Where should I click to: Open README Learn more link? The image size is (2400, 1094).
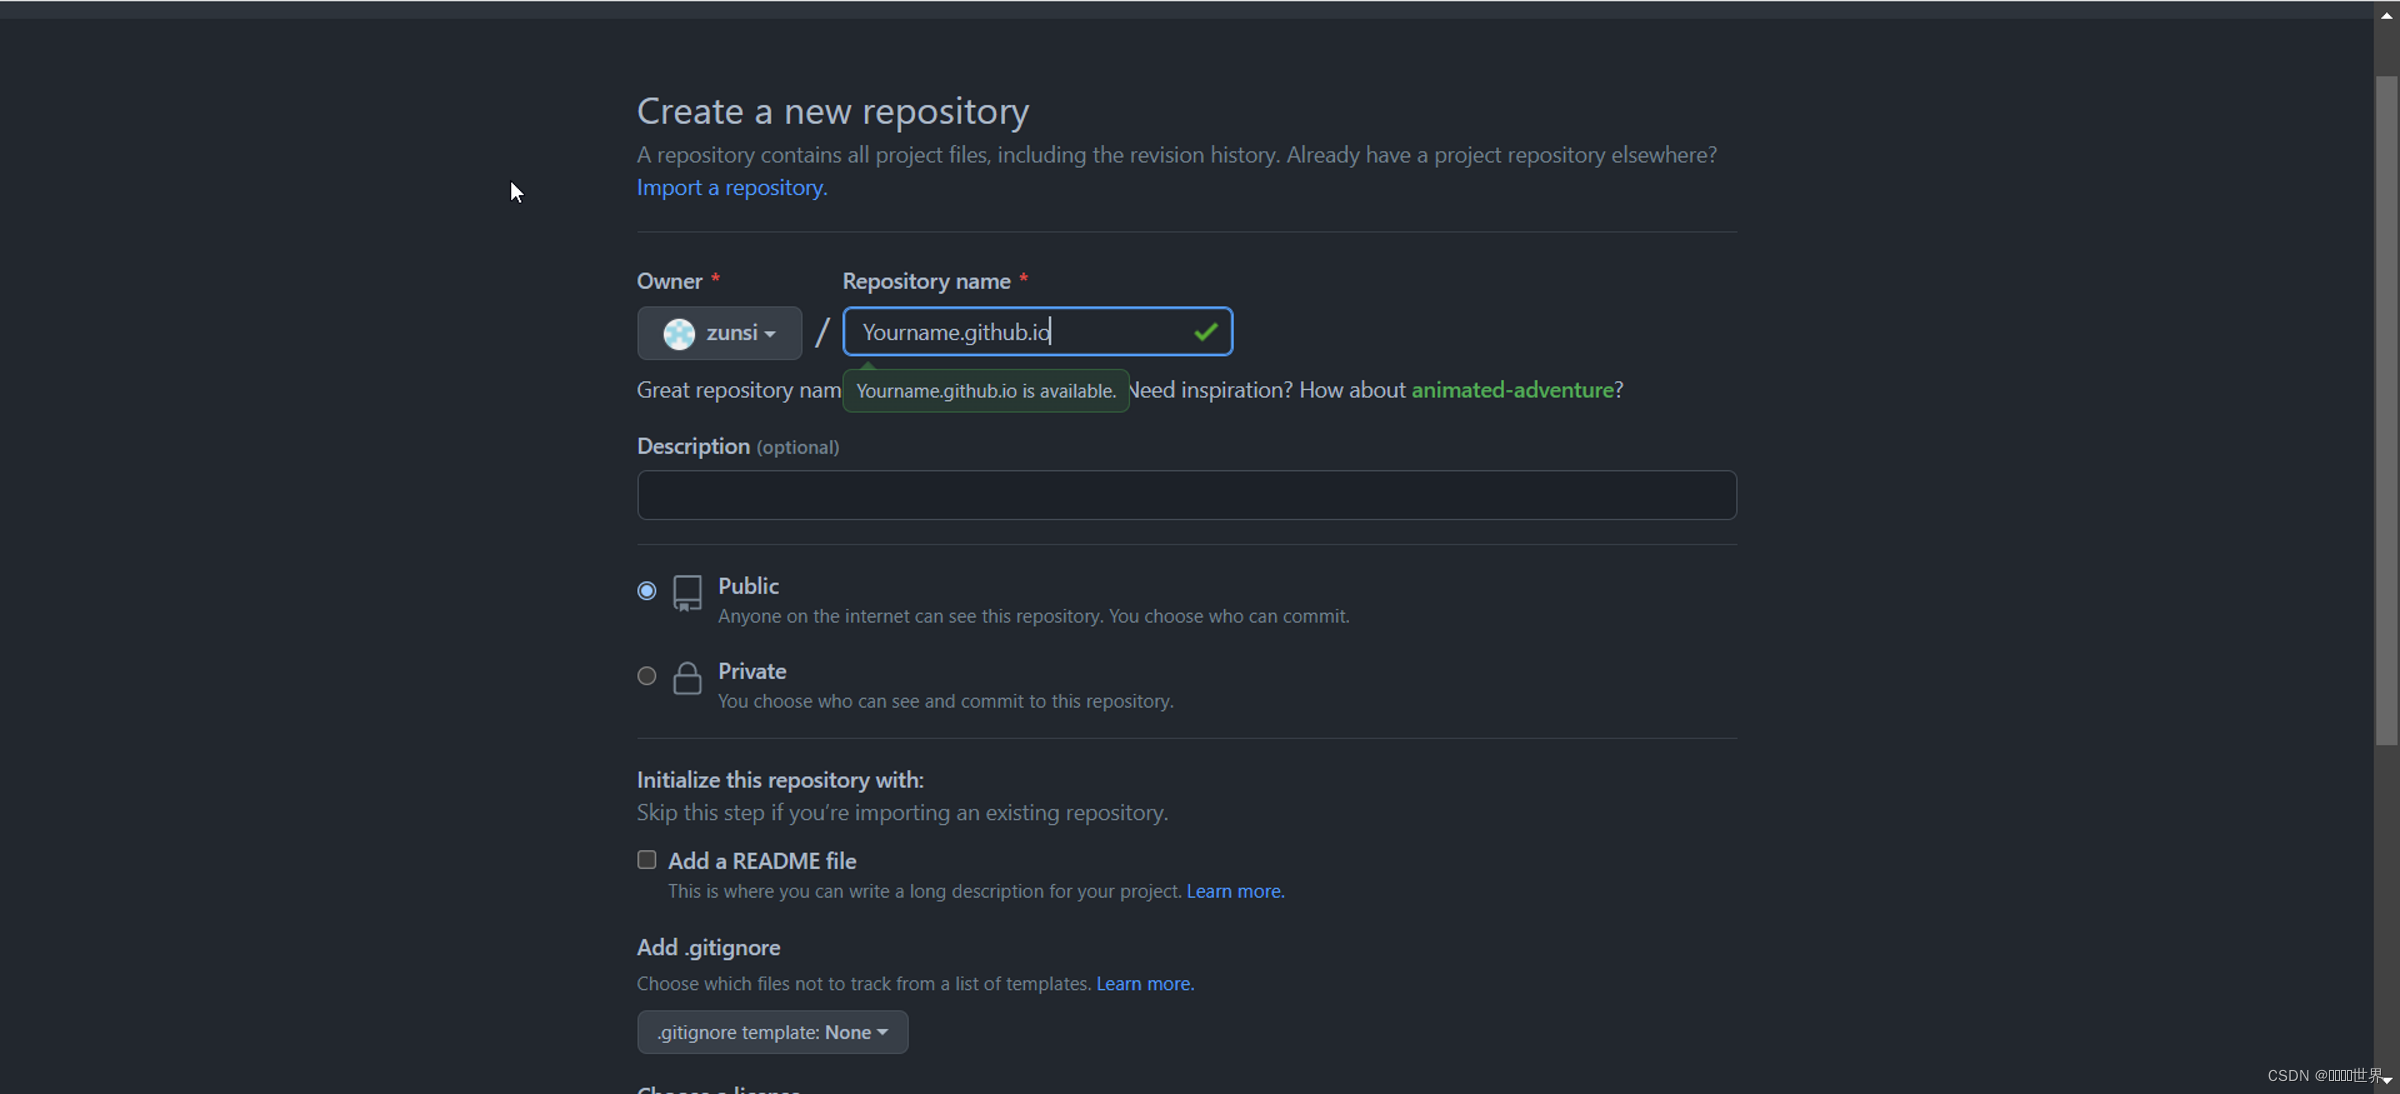[1235, 891]
